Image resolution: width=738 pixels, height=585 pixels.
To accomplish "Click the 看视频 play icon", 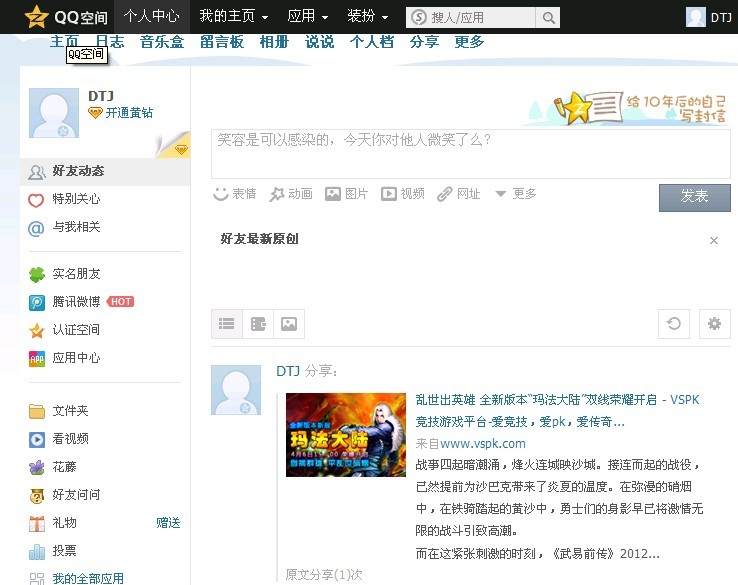I will [37, 439].
